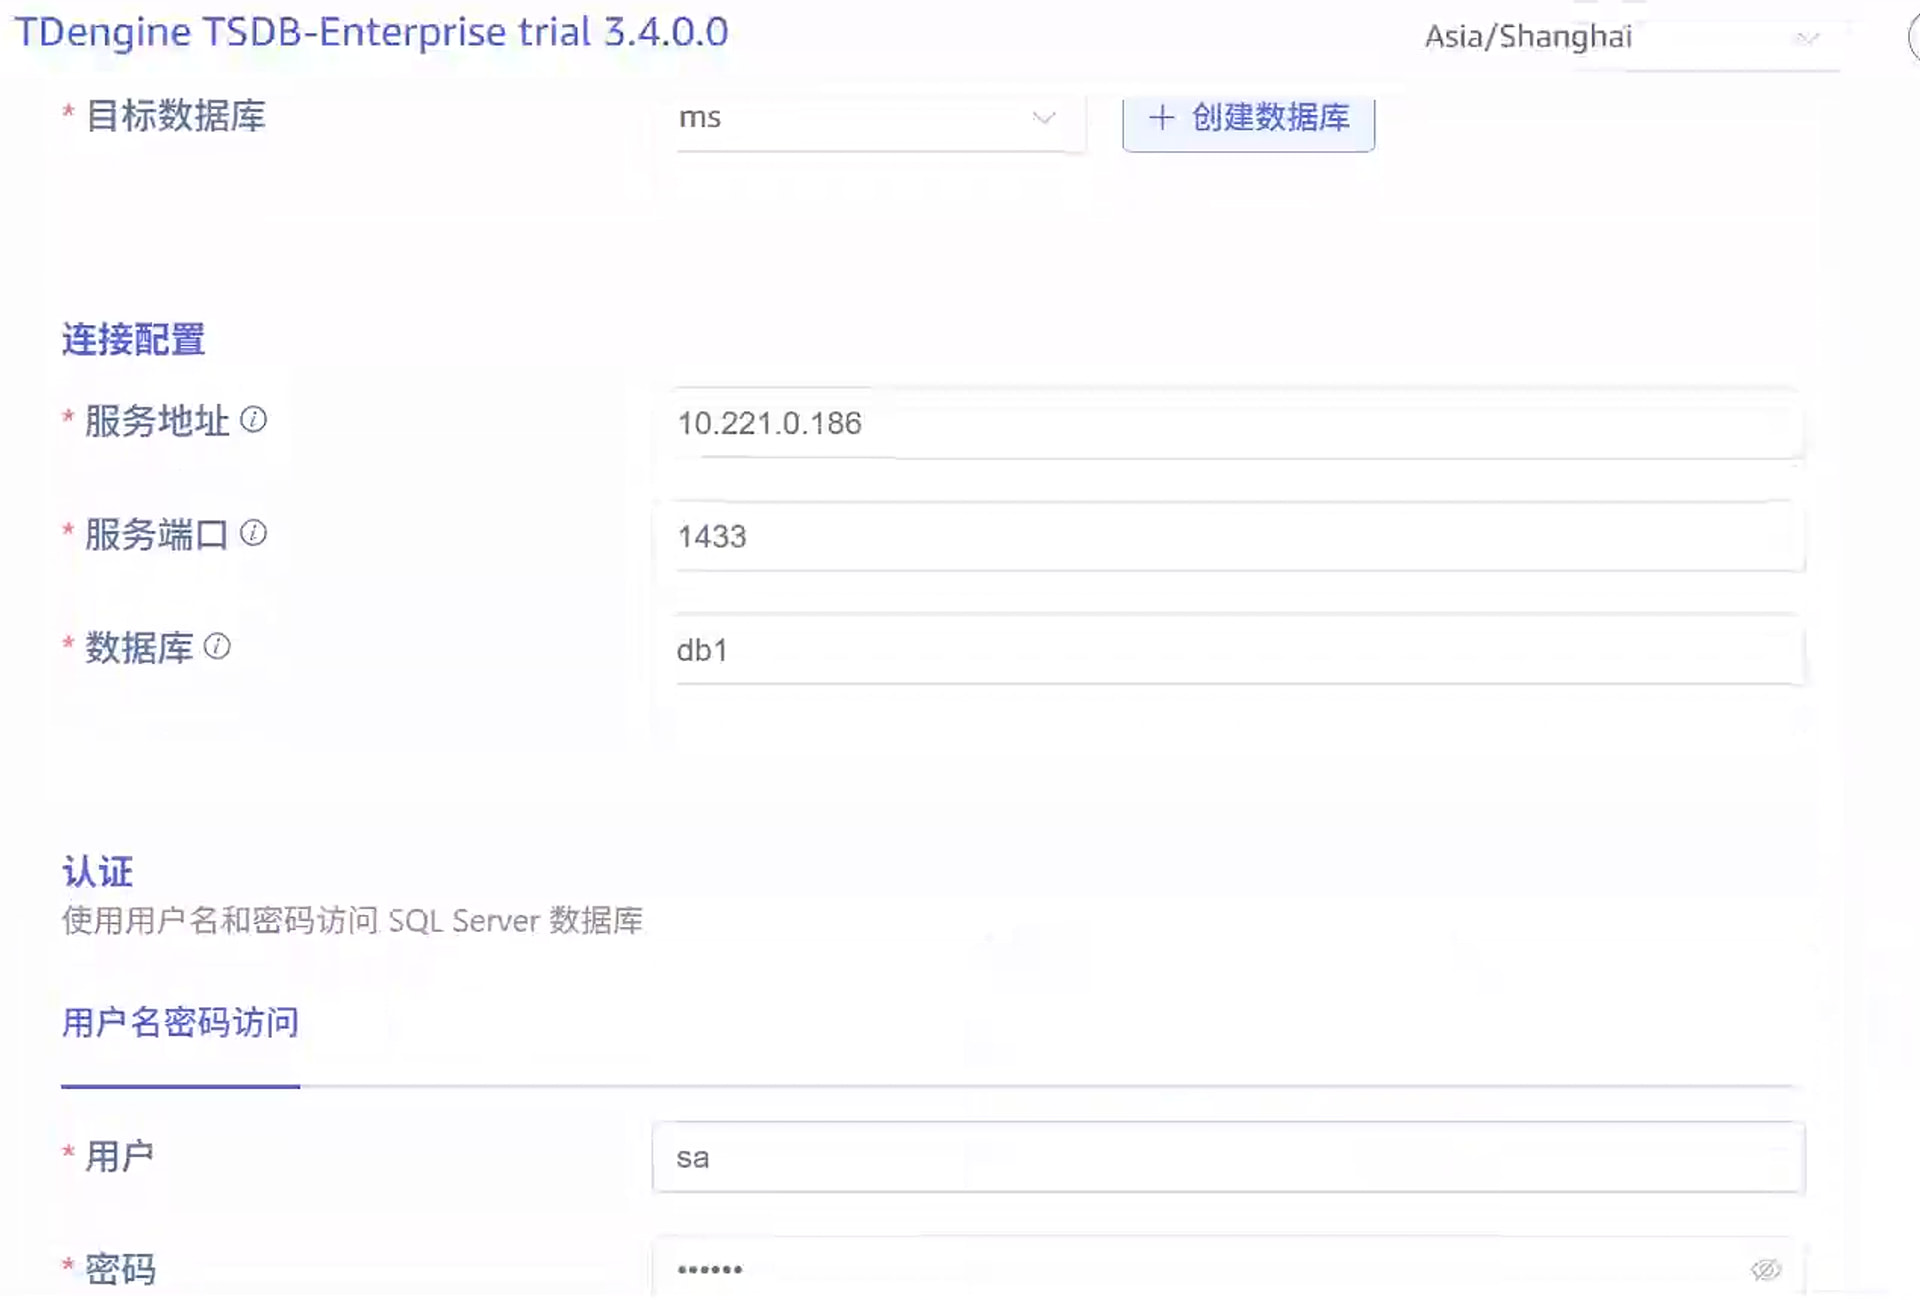This screenshot has width=1920, height=1300.
Task: Show the password with eye icon
Action: coord(1765,1270)
